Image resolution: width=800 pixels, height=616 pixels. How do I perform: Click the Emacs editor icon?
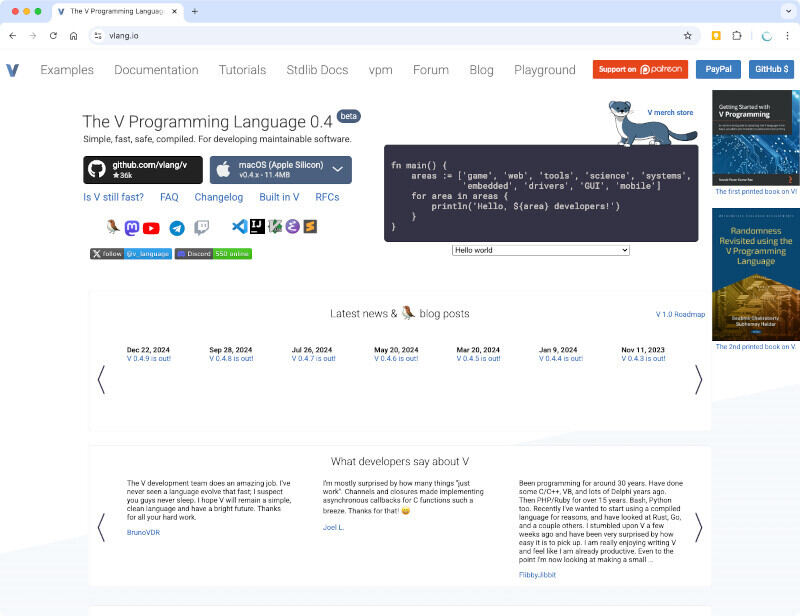pyautogui.click(x=292, y=227)
